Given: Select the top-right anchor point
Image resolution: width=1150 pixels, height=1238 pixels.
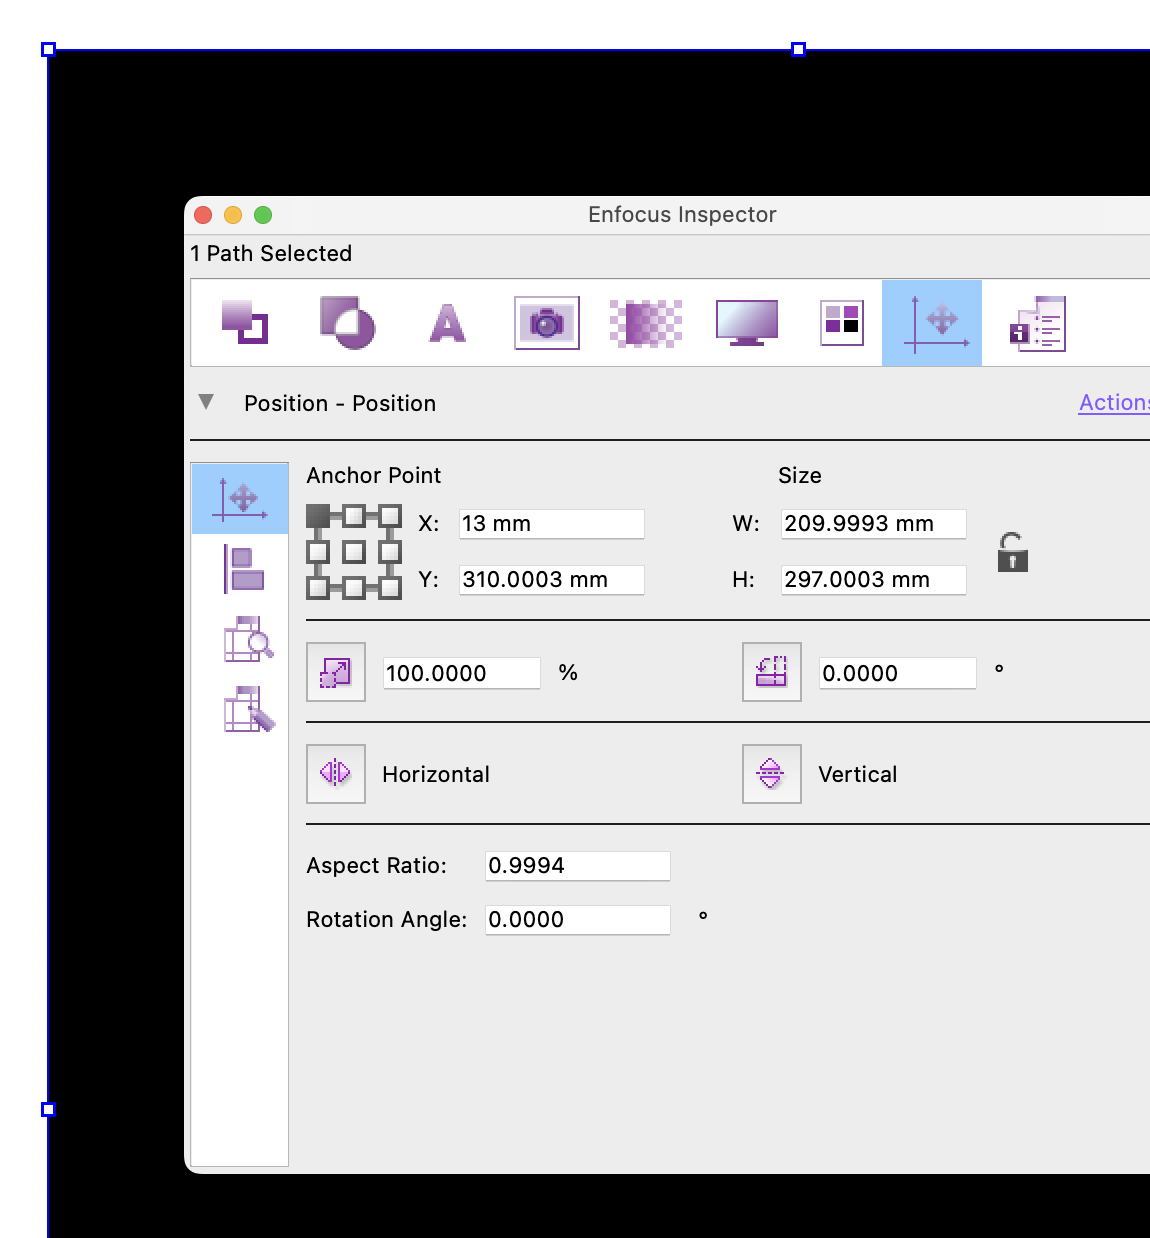Looking at the screenshot, I should pyautogui.click(x=390, y=516).
